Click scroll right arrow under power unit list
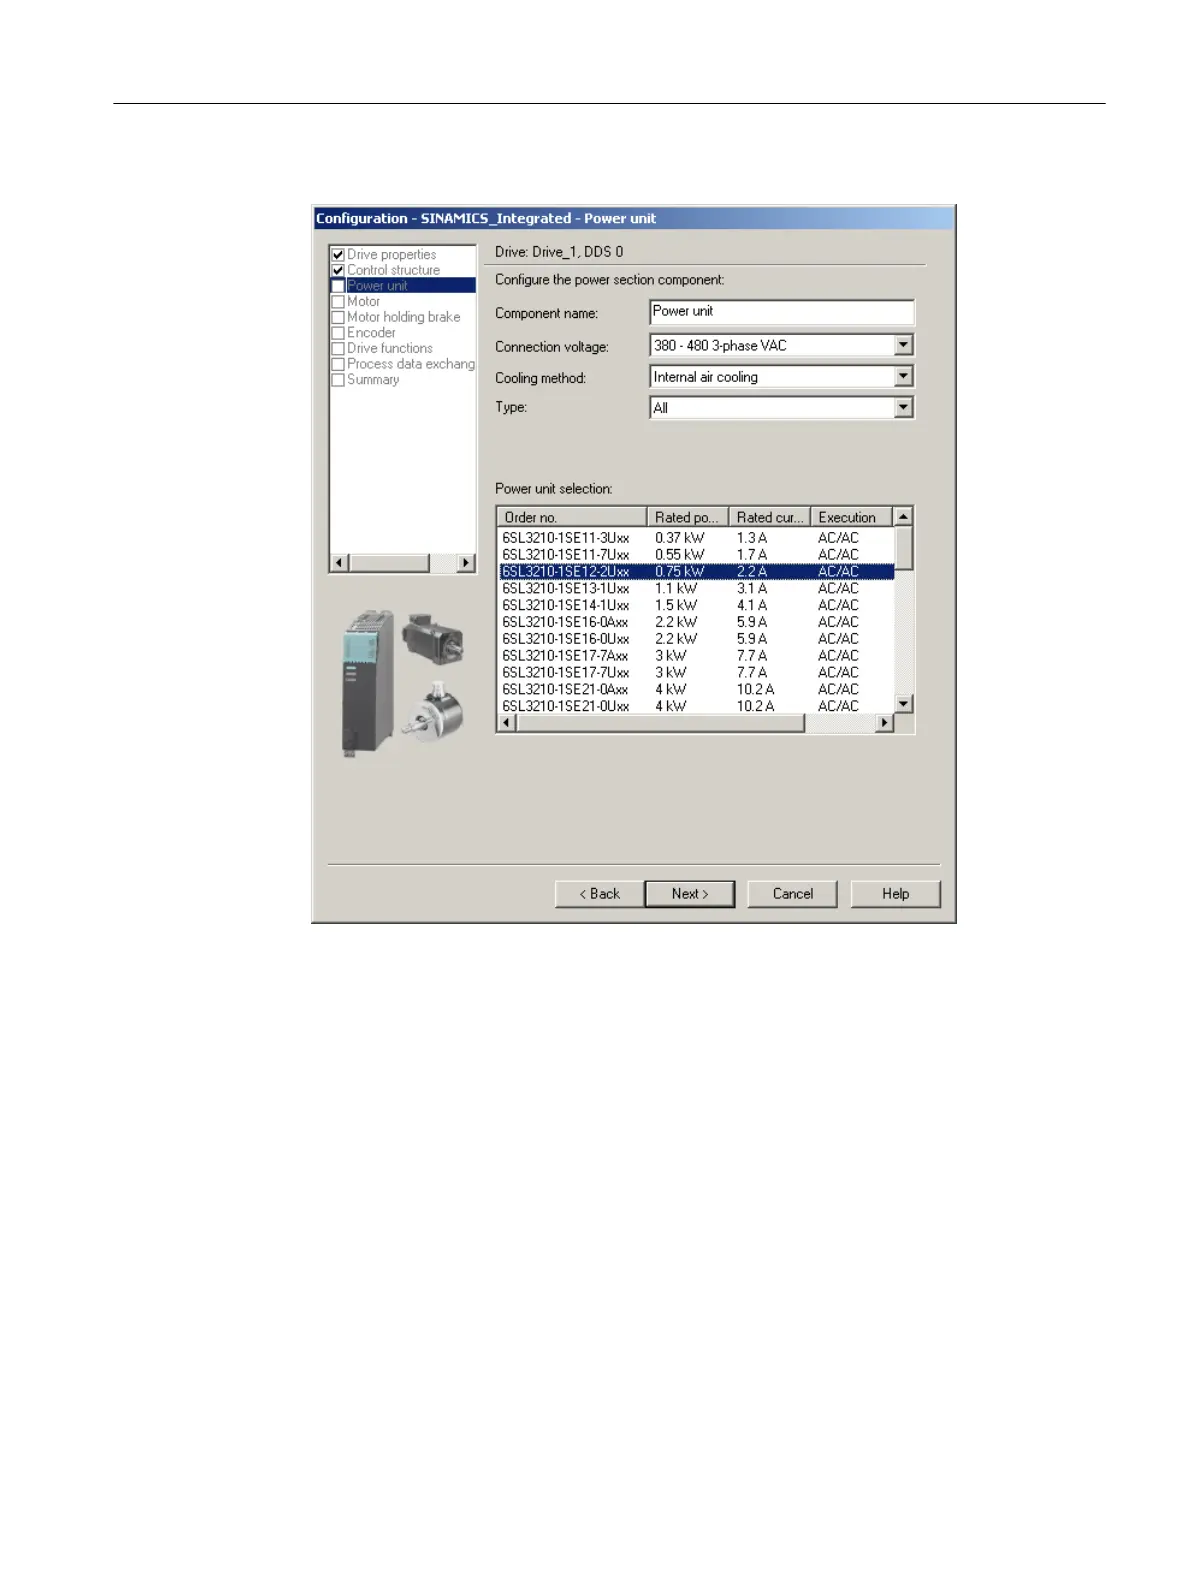This screenshot has width=1191, height=1587. click(884, 723)
